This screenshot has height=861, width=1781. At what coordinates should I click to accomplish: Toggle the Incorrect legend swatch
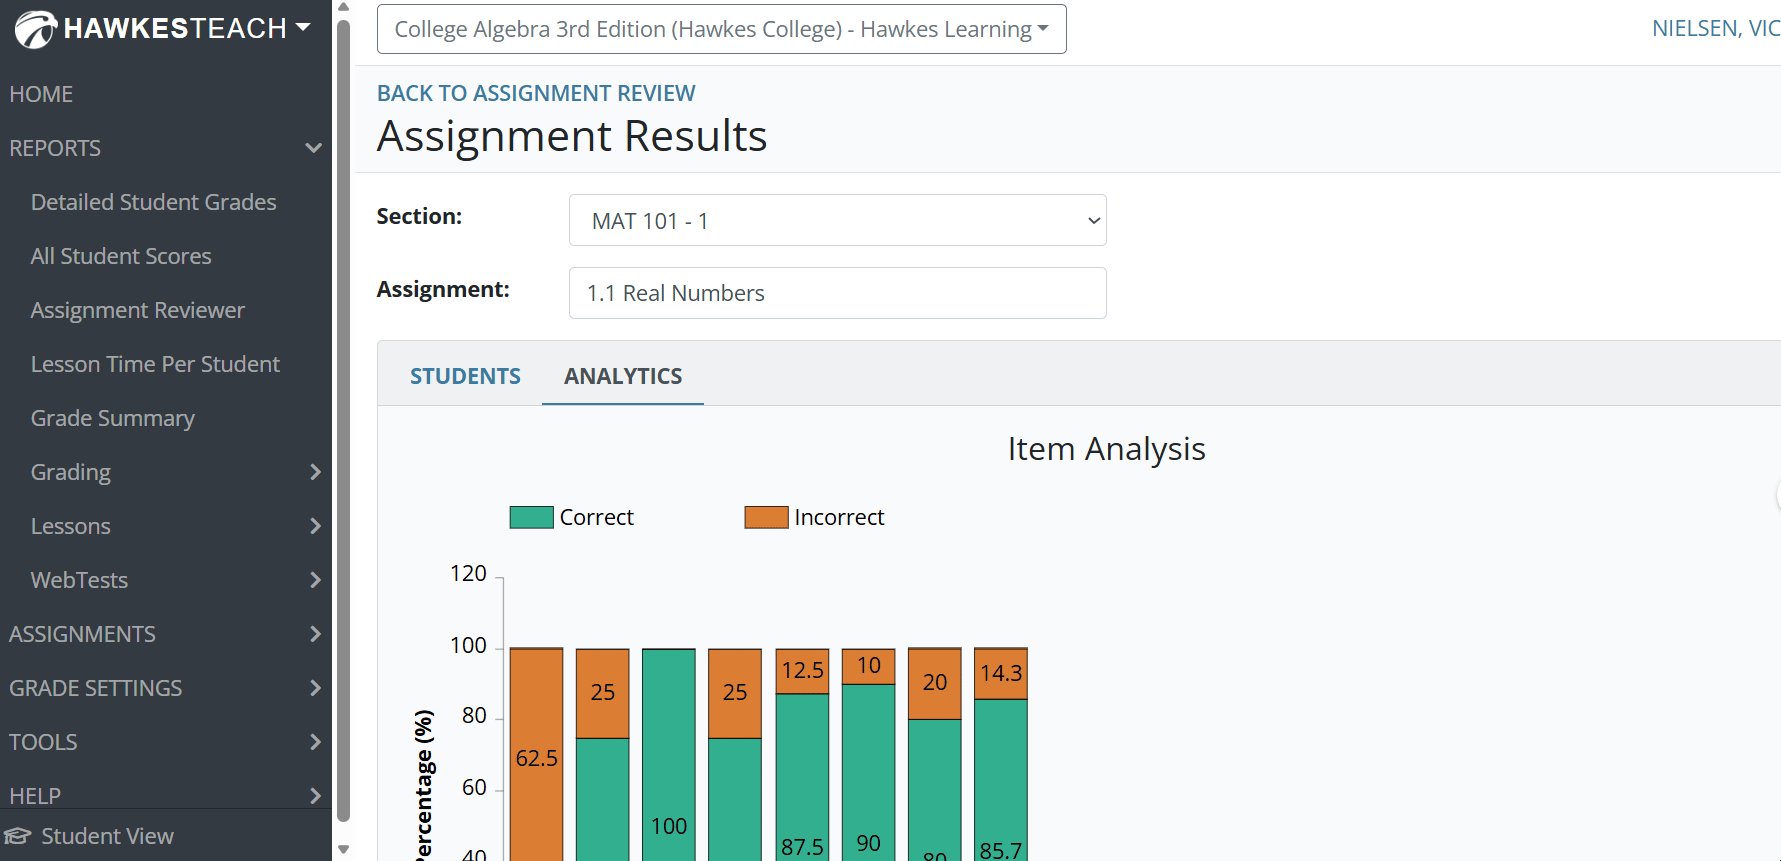[x=766, y=517]
